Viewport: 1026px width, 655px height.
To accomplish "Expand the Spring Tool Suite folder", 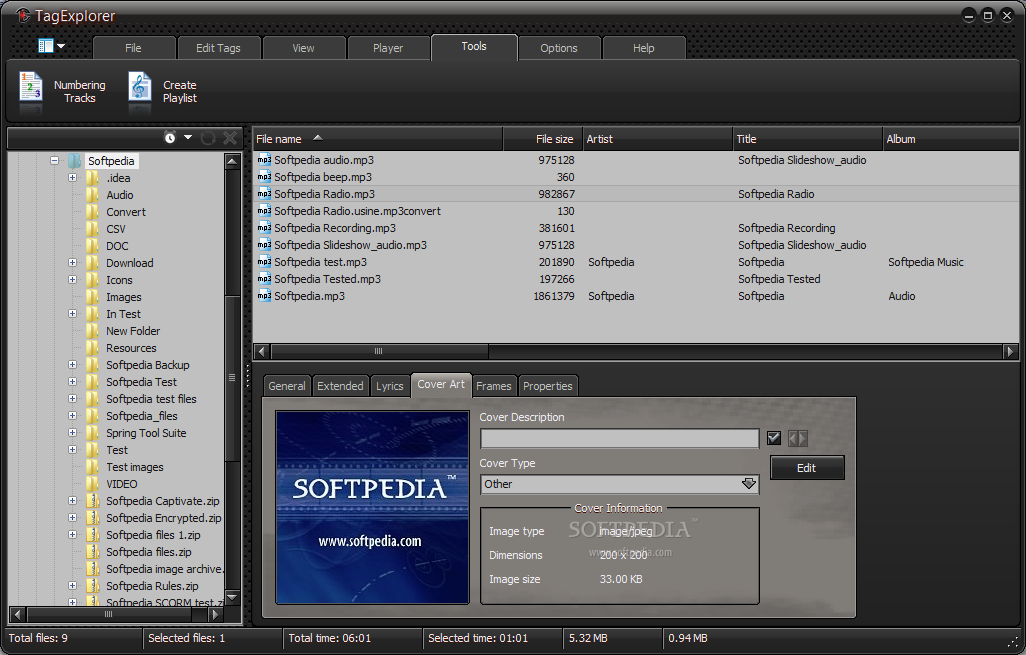I will coord(73,433).
